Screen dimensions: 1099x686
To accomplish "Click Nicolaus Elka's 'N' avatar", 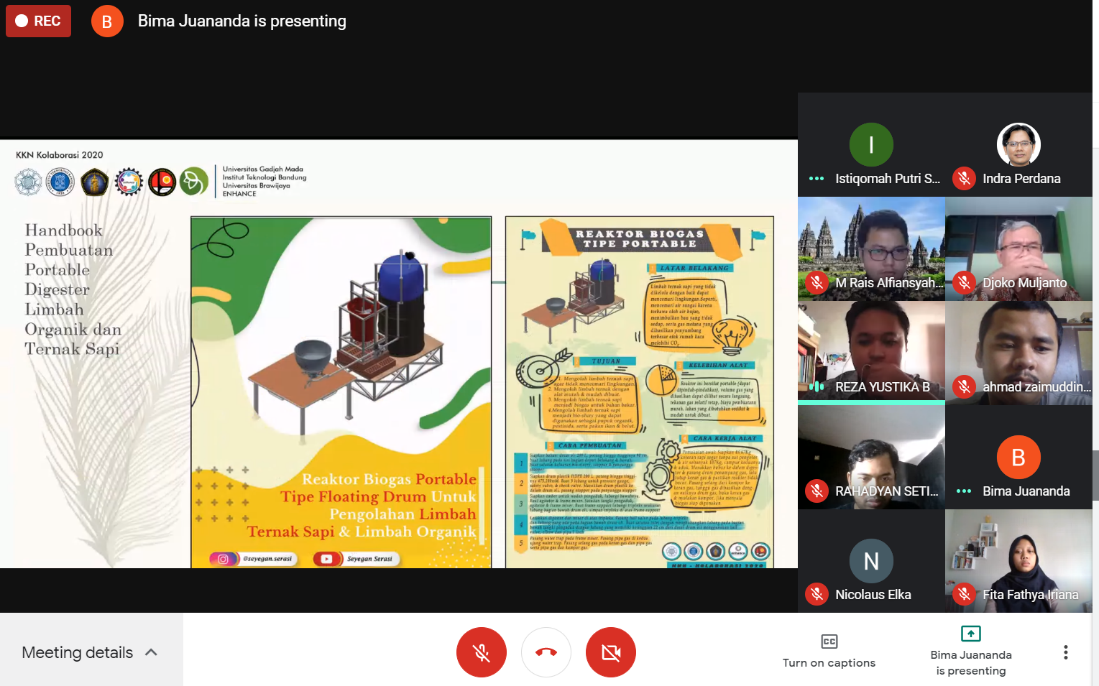I will coord(871,561).
